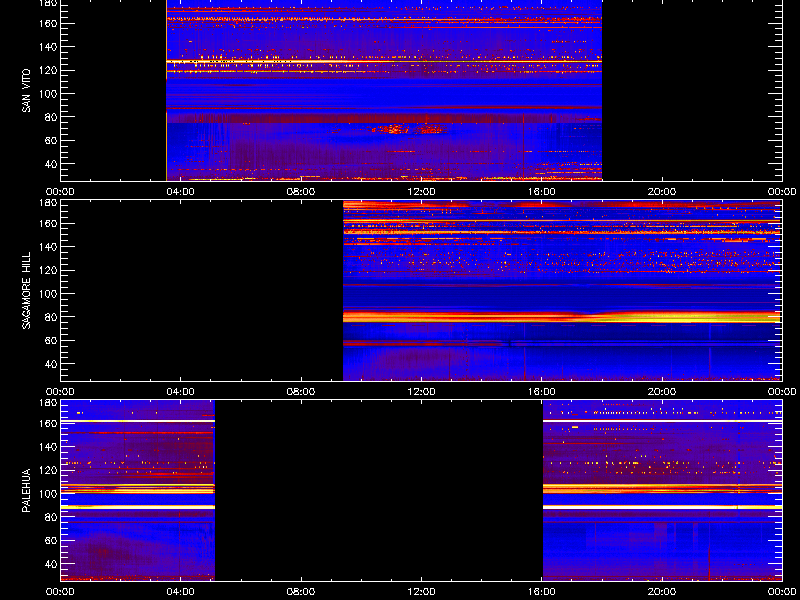Click the 08:00 label under Sagamore Hill plot
This screenshot has width=800, height=600.
pyautogui.click(x=301, y=392)
